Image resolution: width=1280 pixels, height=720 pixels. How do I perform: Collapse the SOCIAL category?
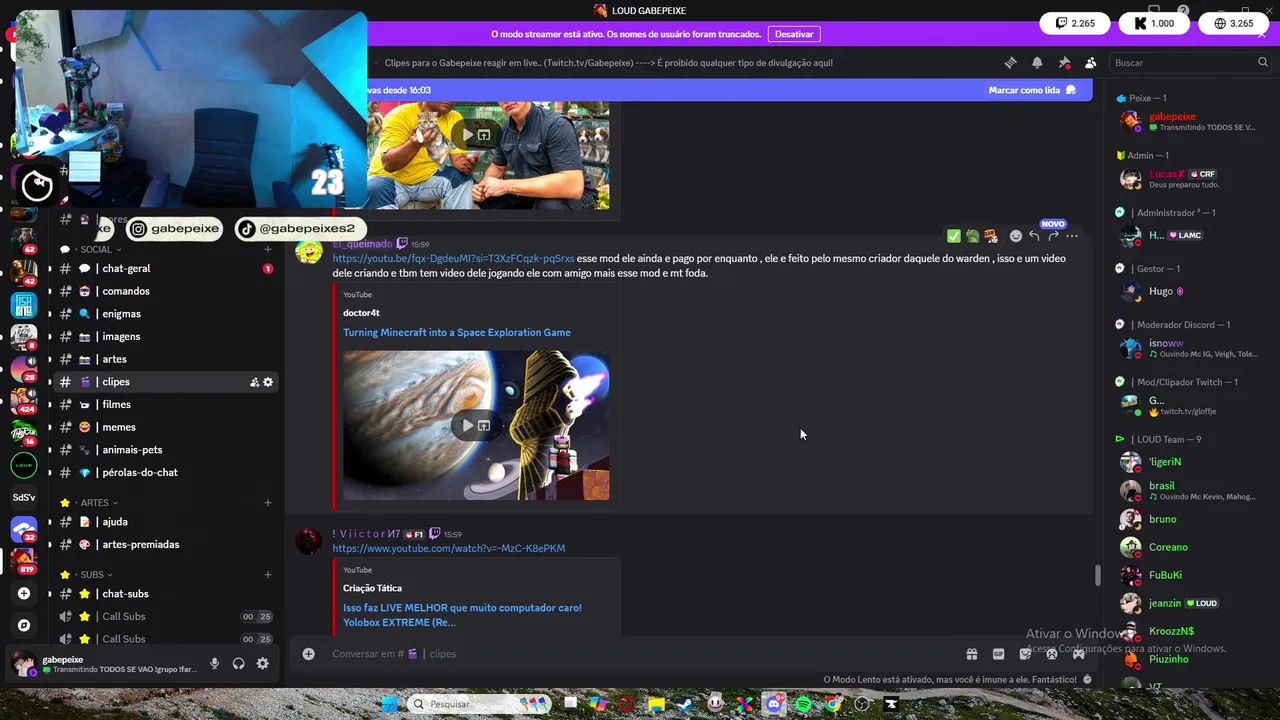click(96, 249)
